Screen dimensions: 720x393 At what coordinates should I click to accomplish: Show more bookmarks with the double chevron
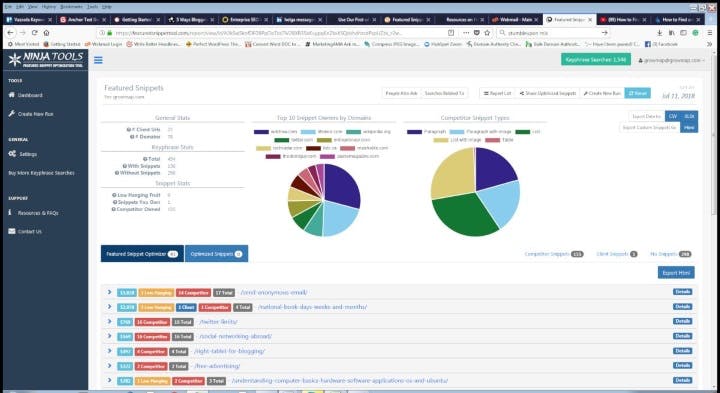coord(709,44)
